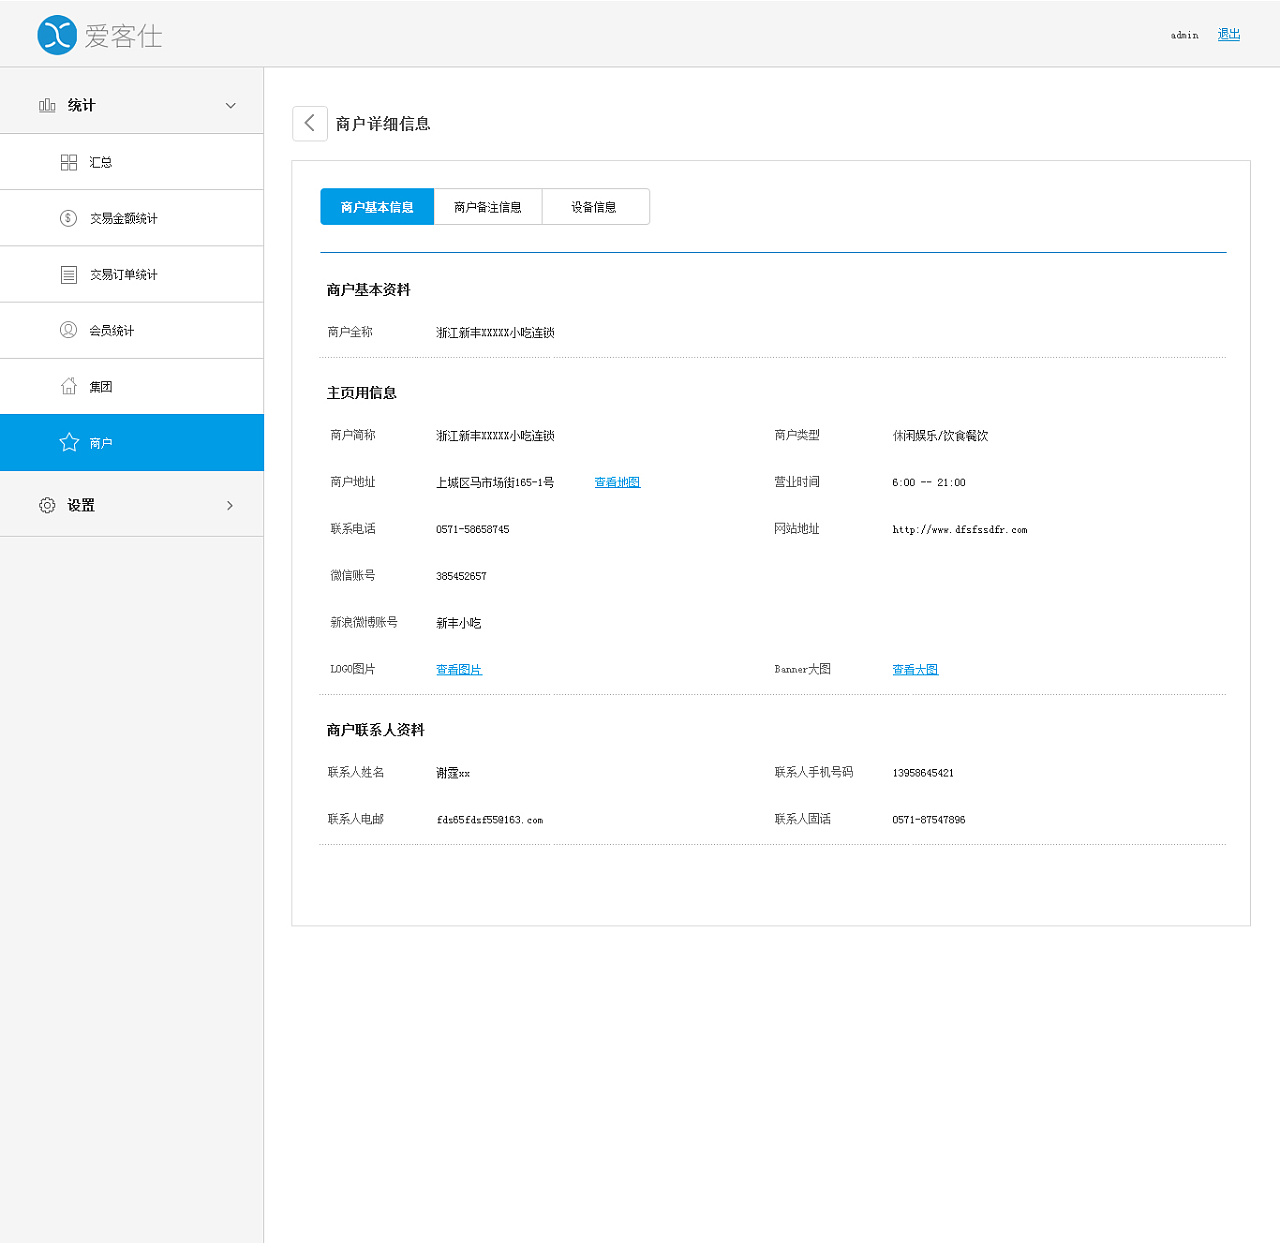Collapse the 统计 section chevron

coord(231,105)
